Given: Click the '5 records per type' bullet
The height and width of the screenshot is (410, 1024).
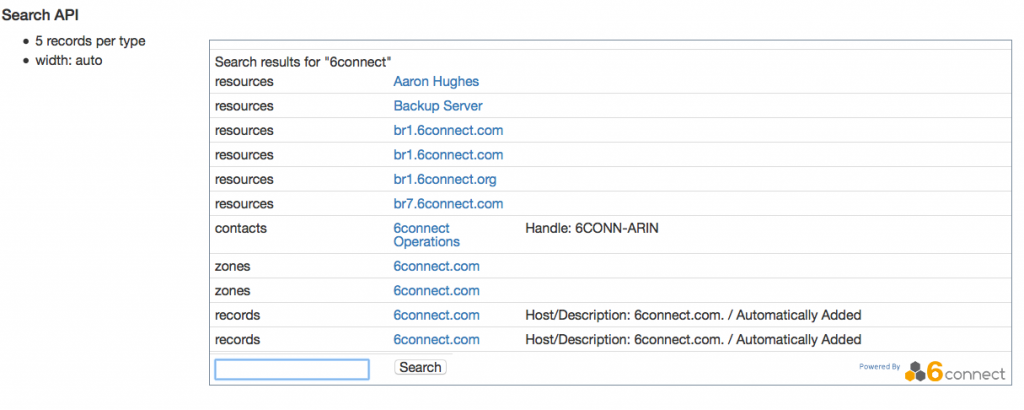Looking at the screenshot, I should (x=90, y=41).
